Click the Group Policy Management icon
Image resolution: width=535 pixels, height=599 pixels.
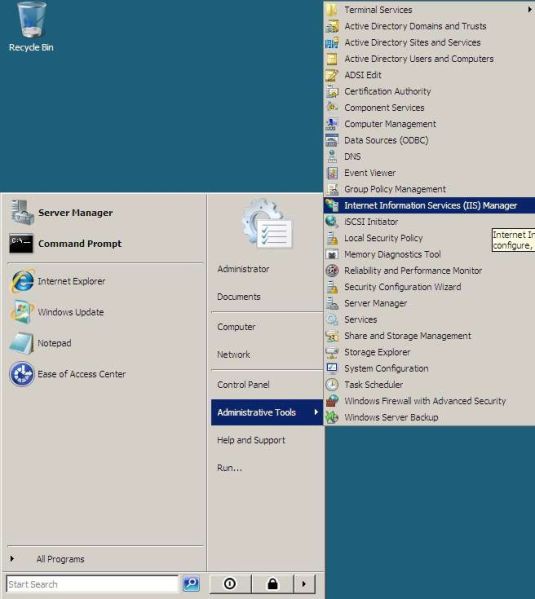click(x=332, y=189)
